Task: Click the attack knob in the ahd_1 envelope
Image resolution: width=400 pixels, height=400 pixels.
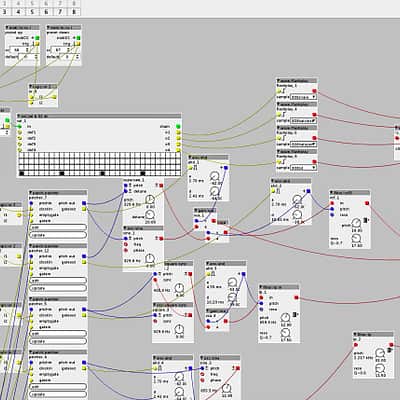Action: (x=215, y=176)
